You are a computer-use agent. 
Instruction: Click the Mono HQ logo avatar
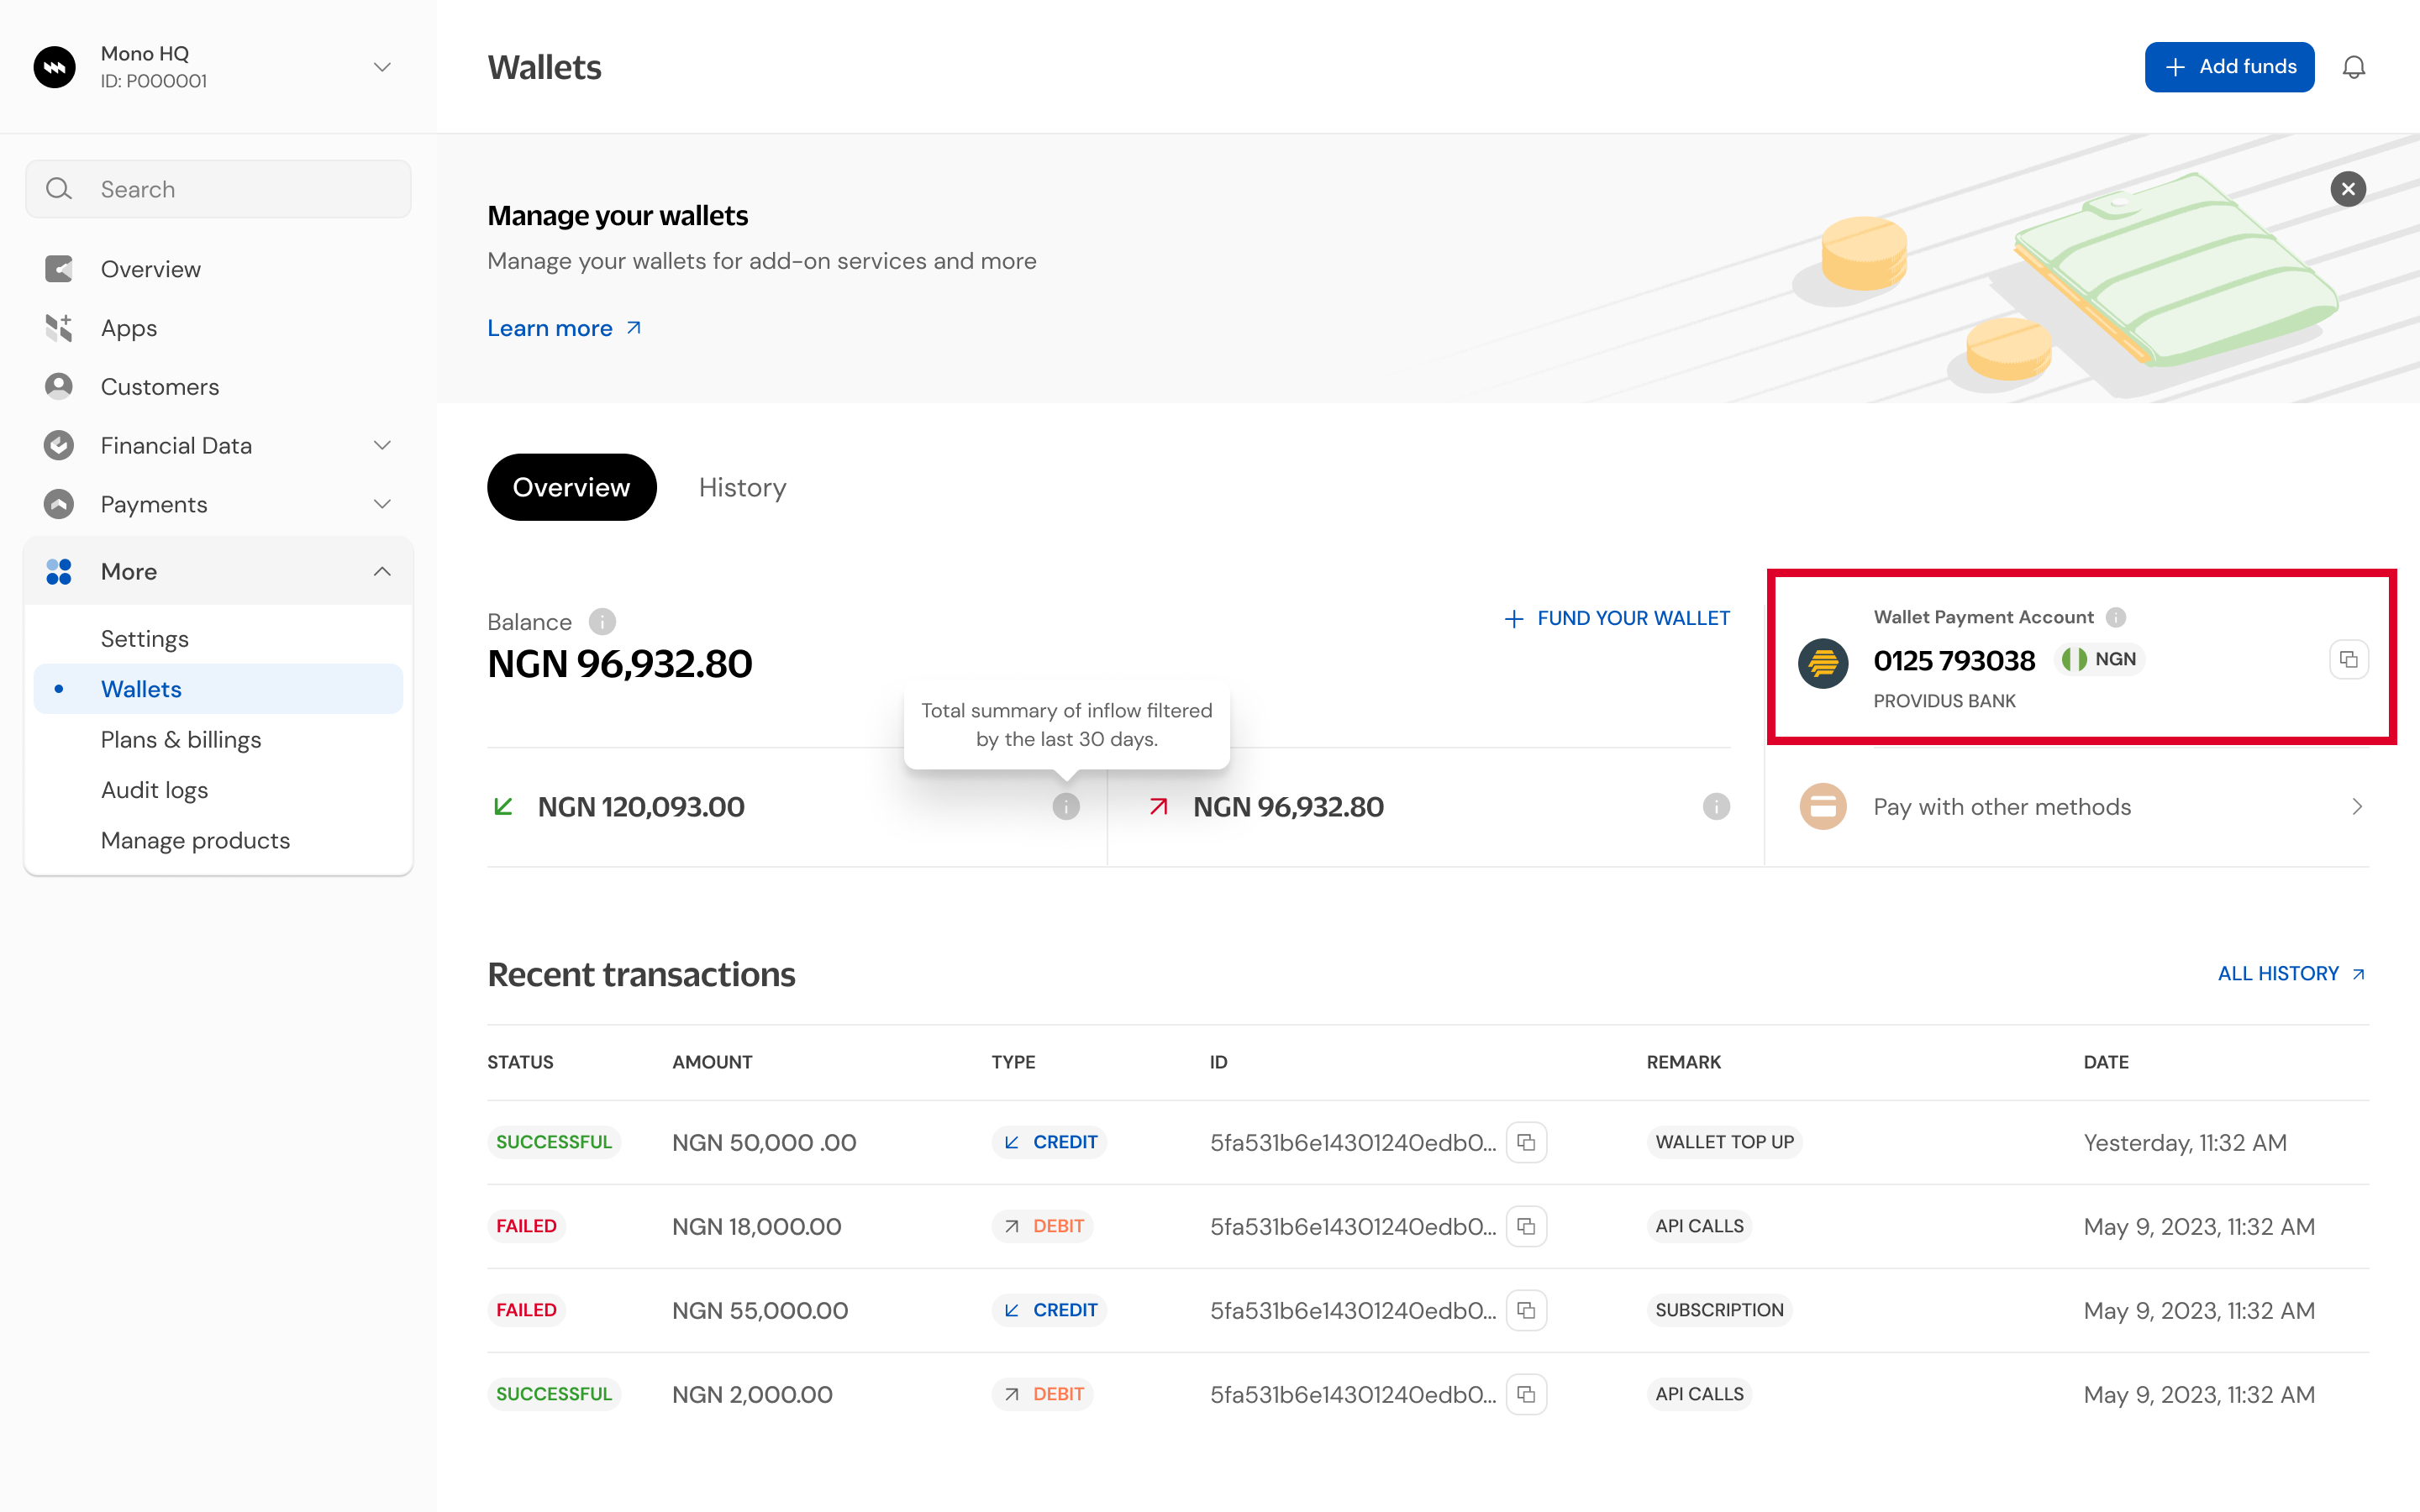point(55,67)
